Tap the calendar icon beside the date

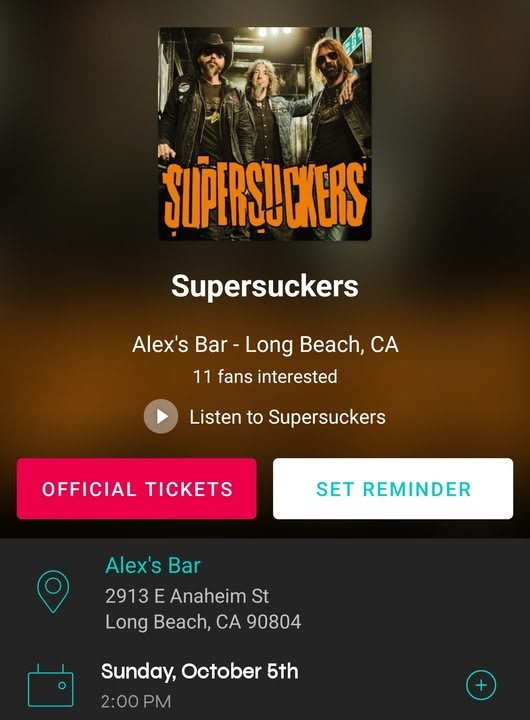coord(51,685)
